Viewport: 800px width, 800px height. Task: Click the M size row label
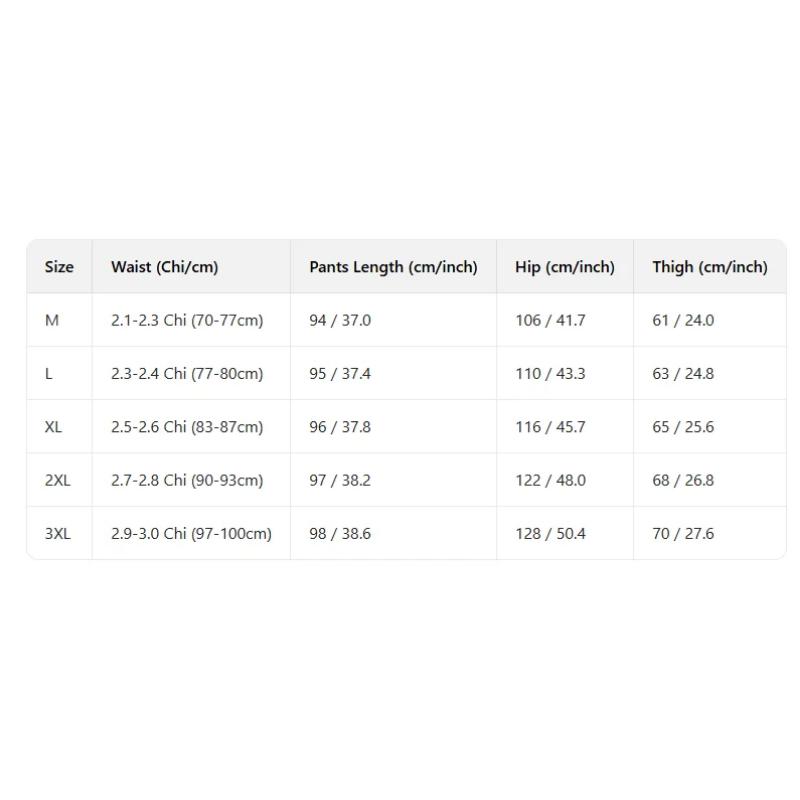pos(52,320)
